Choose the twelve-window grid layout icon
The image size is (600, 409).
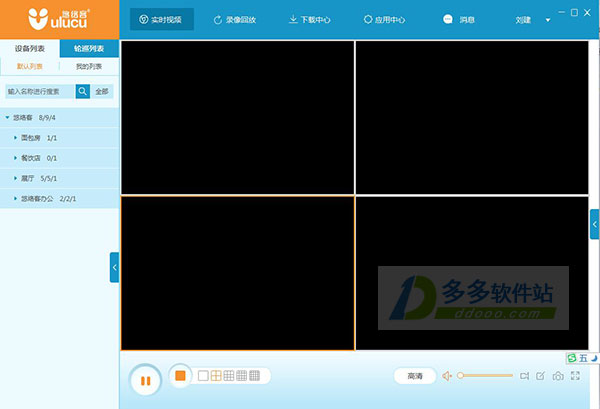241,376
